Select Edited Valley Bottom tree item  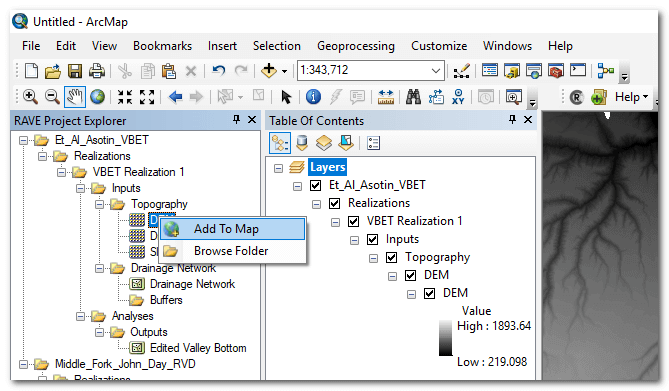tap(198, 348)
